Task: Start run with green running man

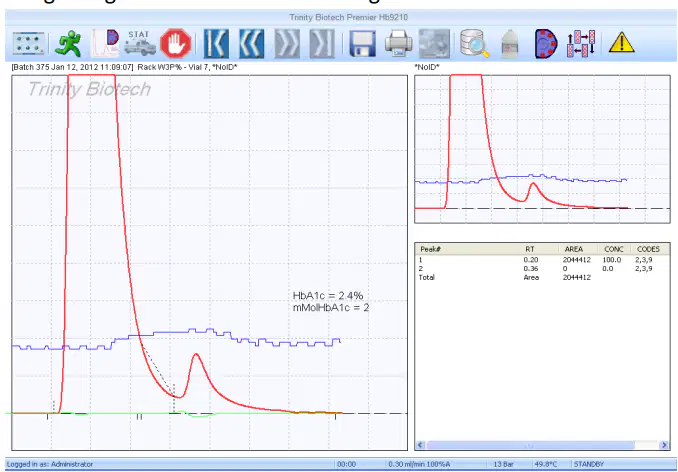Action: pos(69,44)
